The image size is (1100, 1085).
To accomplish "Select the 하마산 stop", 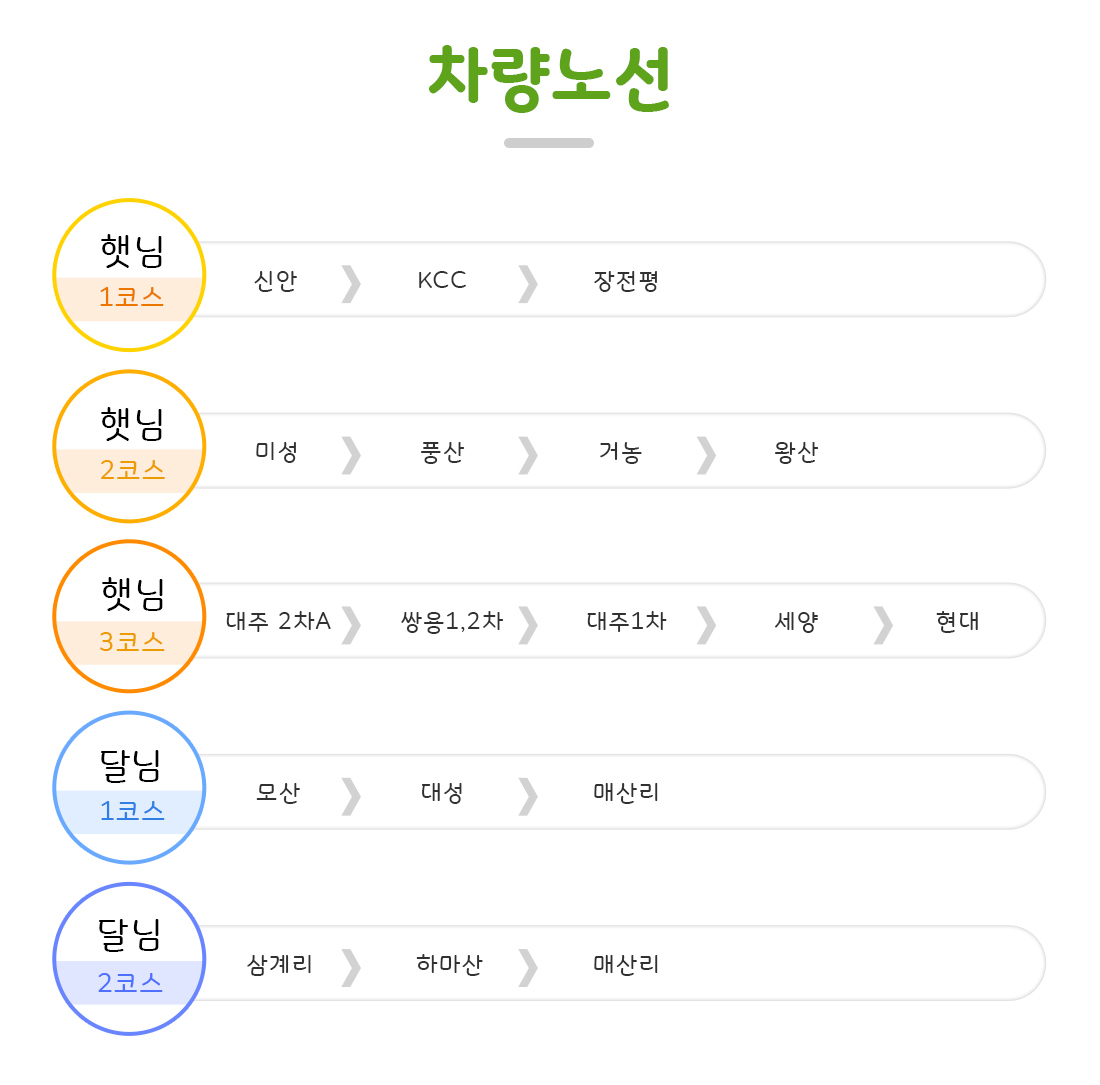I will (x=449, y=964).
